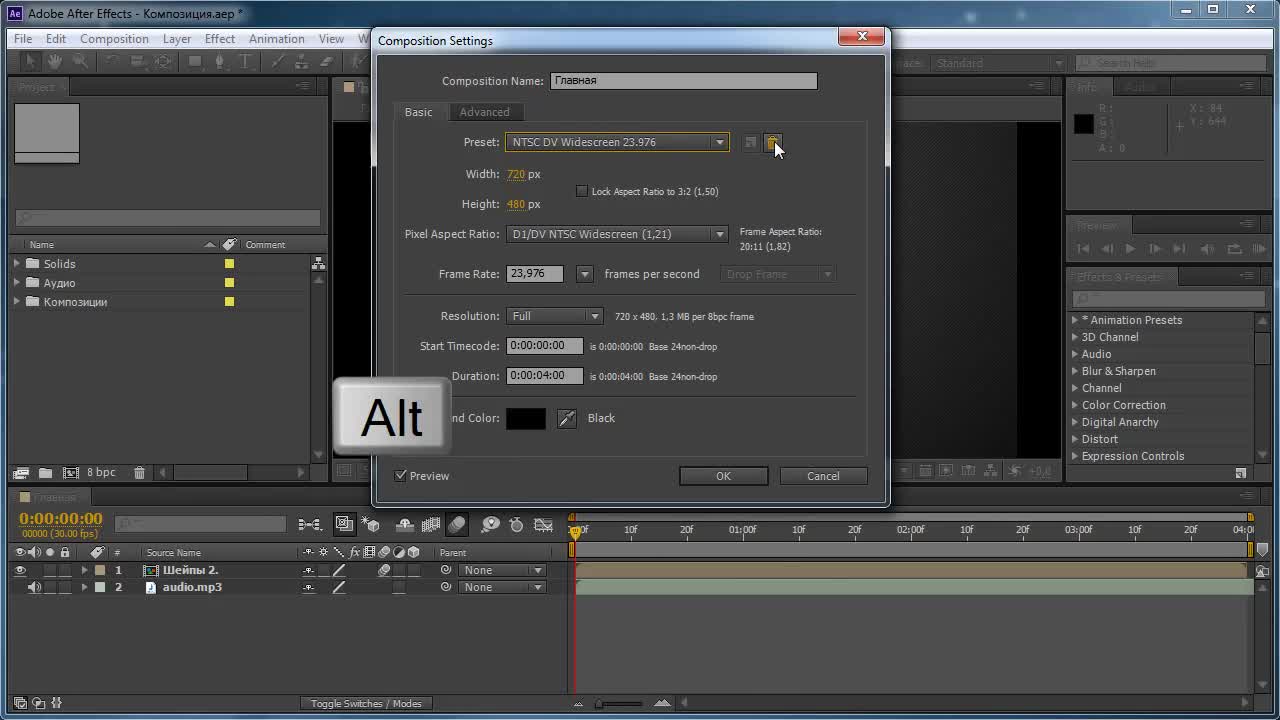Select the Zoom magnifier tool
1280x720 pixels.
click(x=79, y=62)
